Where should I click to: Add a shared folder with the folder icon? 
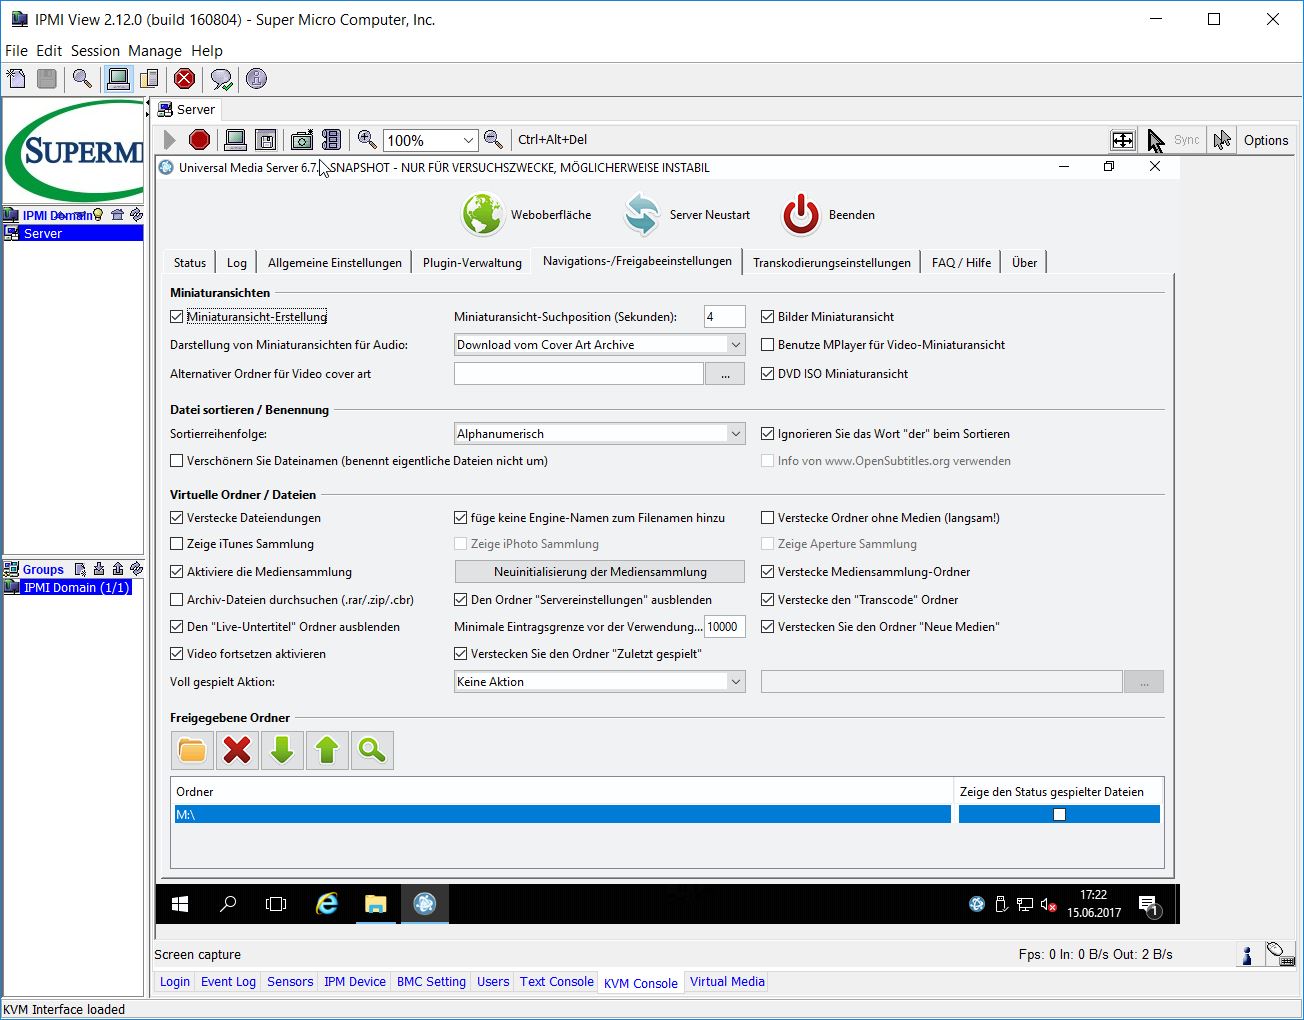pos(192,750)
